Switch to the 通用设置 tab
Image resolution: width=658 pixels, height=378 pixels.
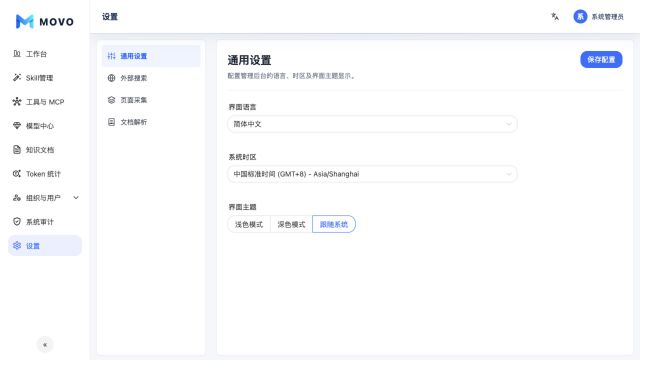(x=151, y=56)
